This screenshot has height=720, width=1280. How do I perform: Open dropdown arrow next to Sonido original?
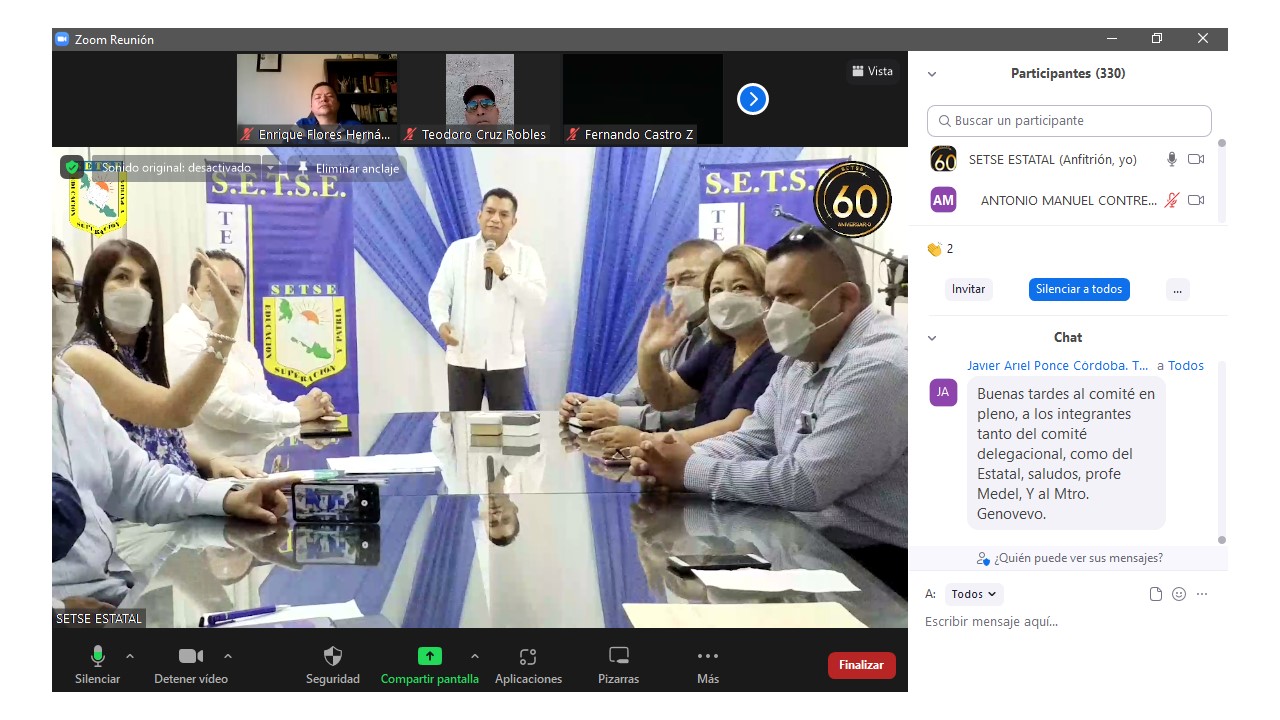270,168
